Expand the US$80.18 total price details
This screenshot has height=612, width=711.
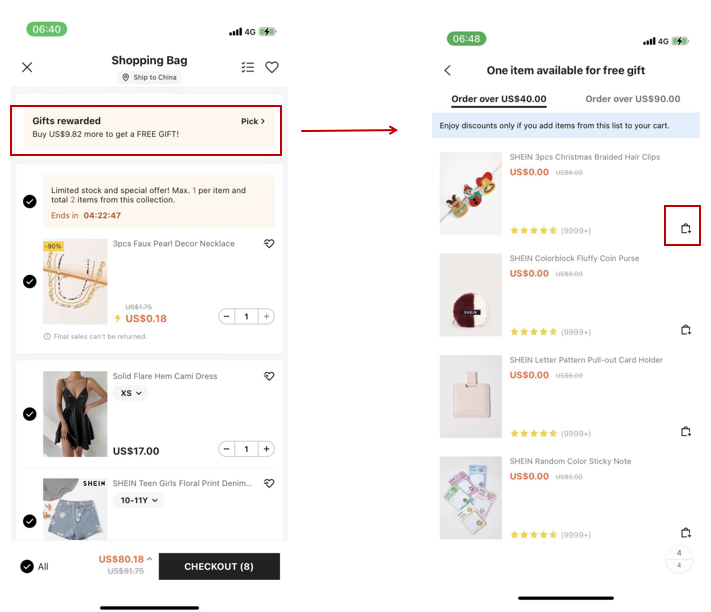click(149, 559)
